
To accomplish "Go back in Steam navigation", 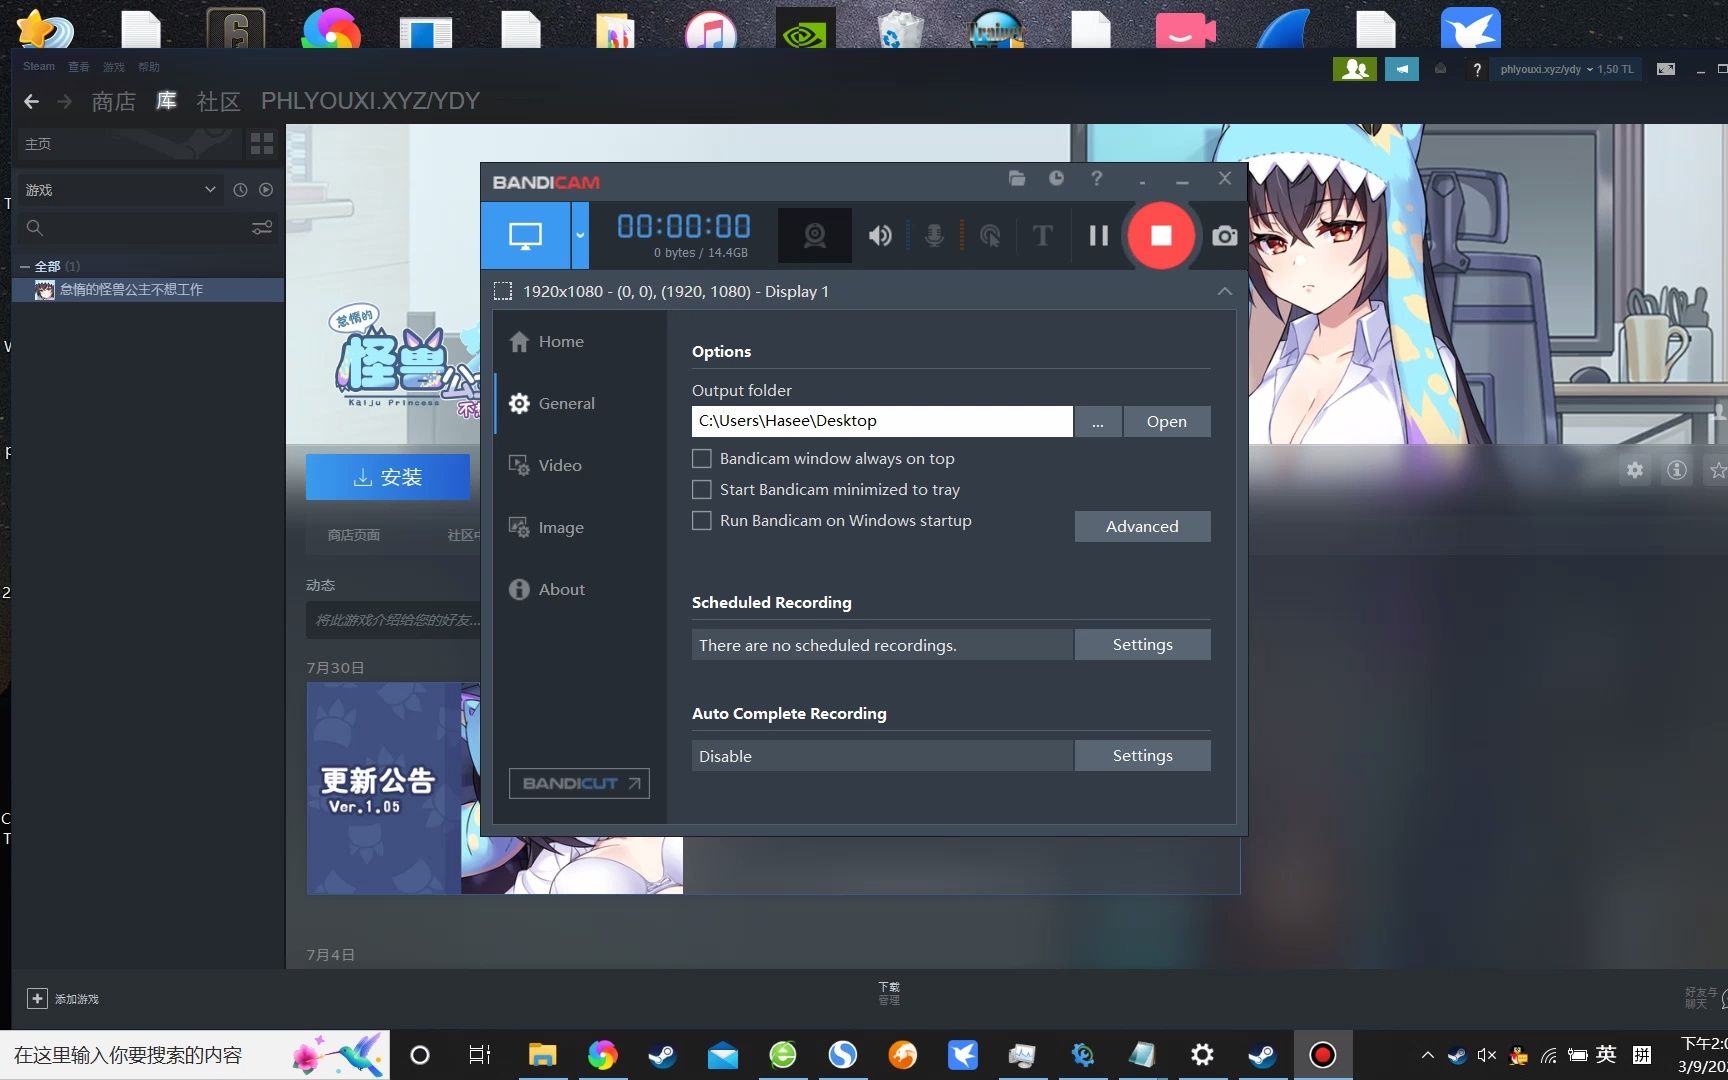I will click(31, 101).
